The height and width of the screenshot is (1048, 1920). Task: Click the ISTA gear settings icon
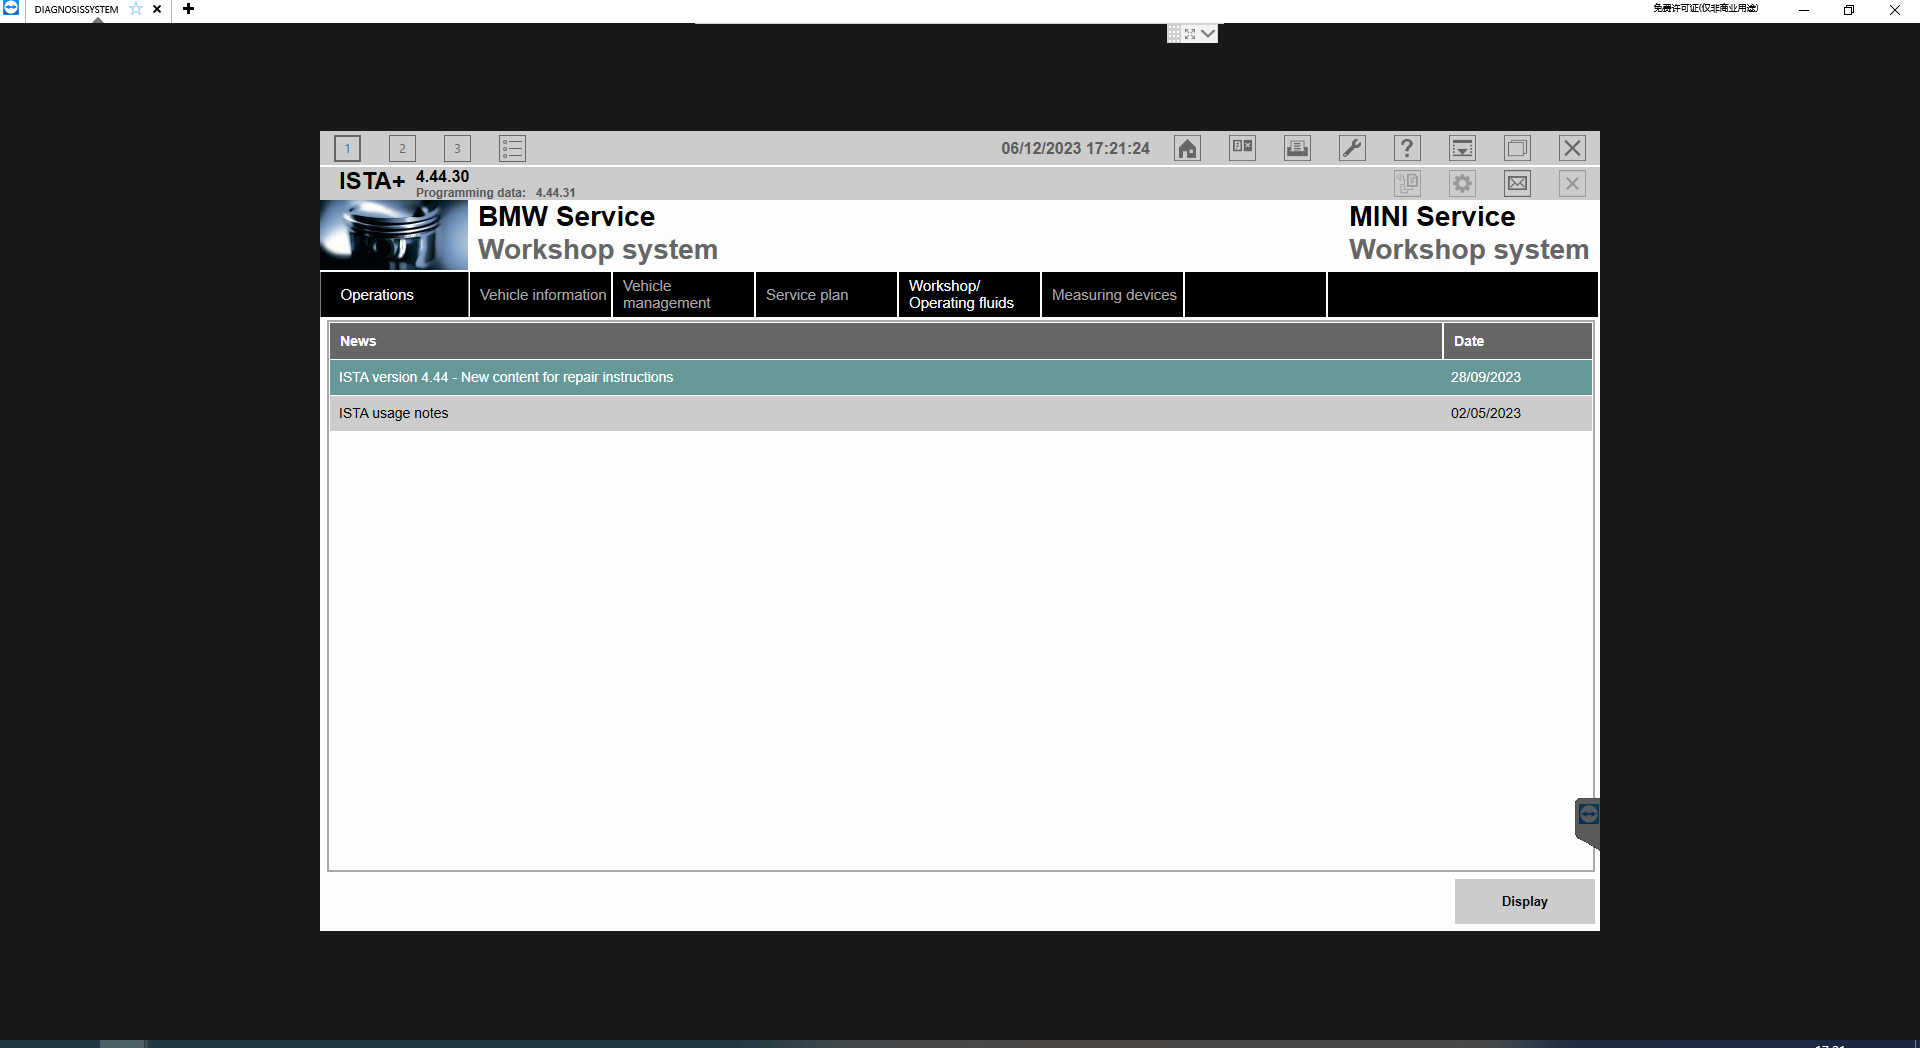click(x=1462, y=184)
